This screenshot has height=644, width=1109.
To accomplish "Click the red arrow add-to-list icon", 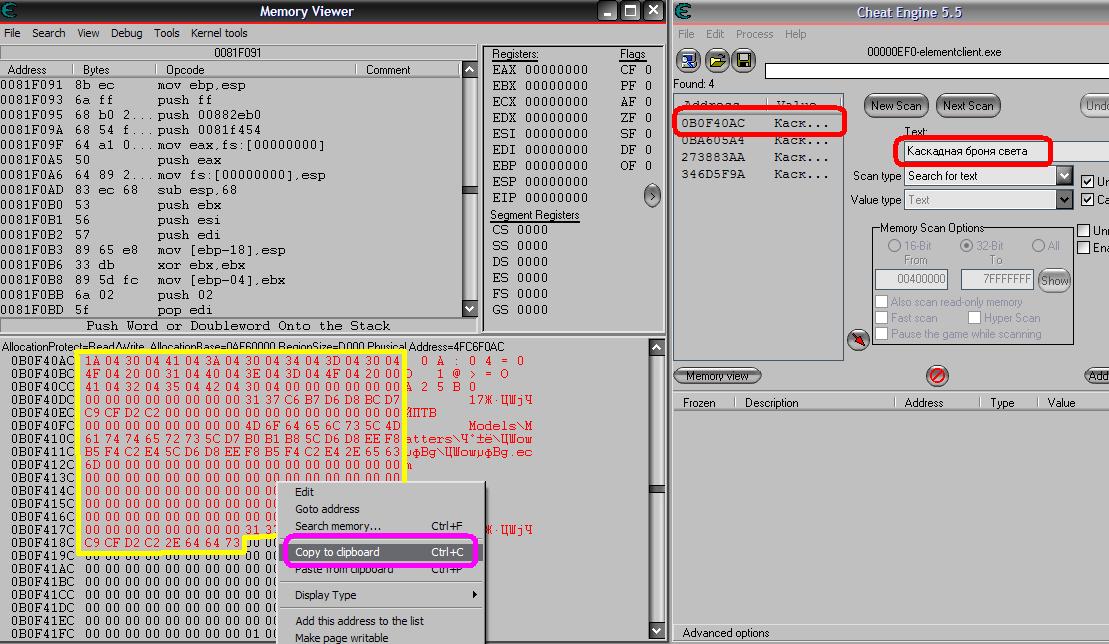I will [858, 340].
